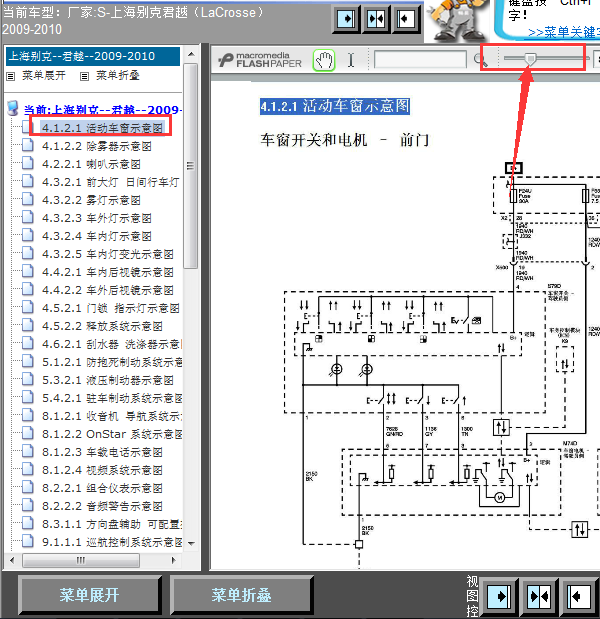Adjust the FlashPaper zoom slider handle

click(x=530, y=59)
